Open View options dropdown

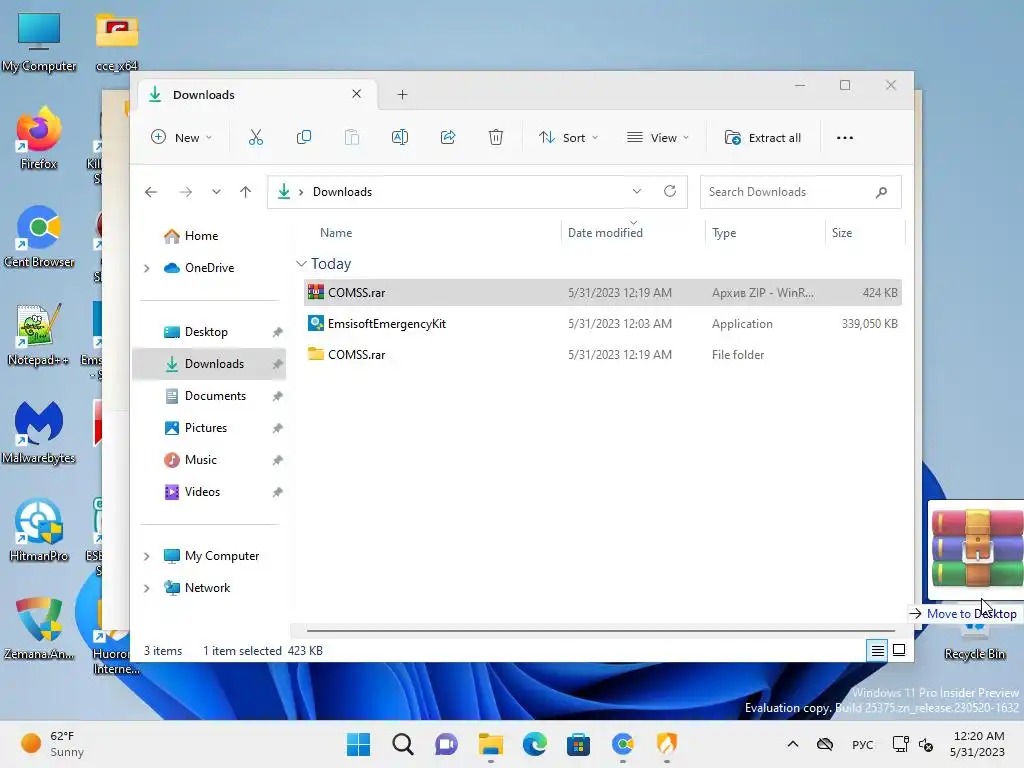click(x=658, y=138)
